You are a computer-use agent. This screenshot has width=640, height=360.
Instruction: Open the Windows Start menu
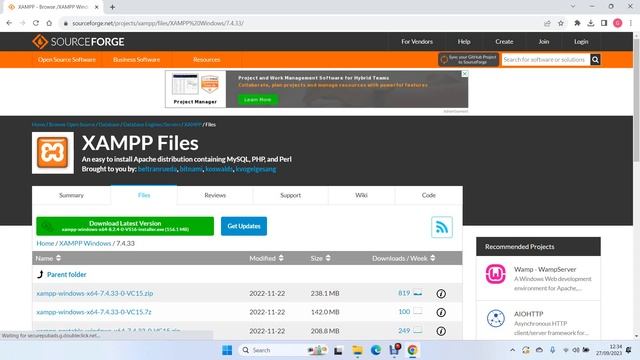227,350
